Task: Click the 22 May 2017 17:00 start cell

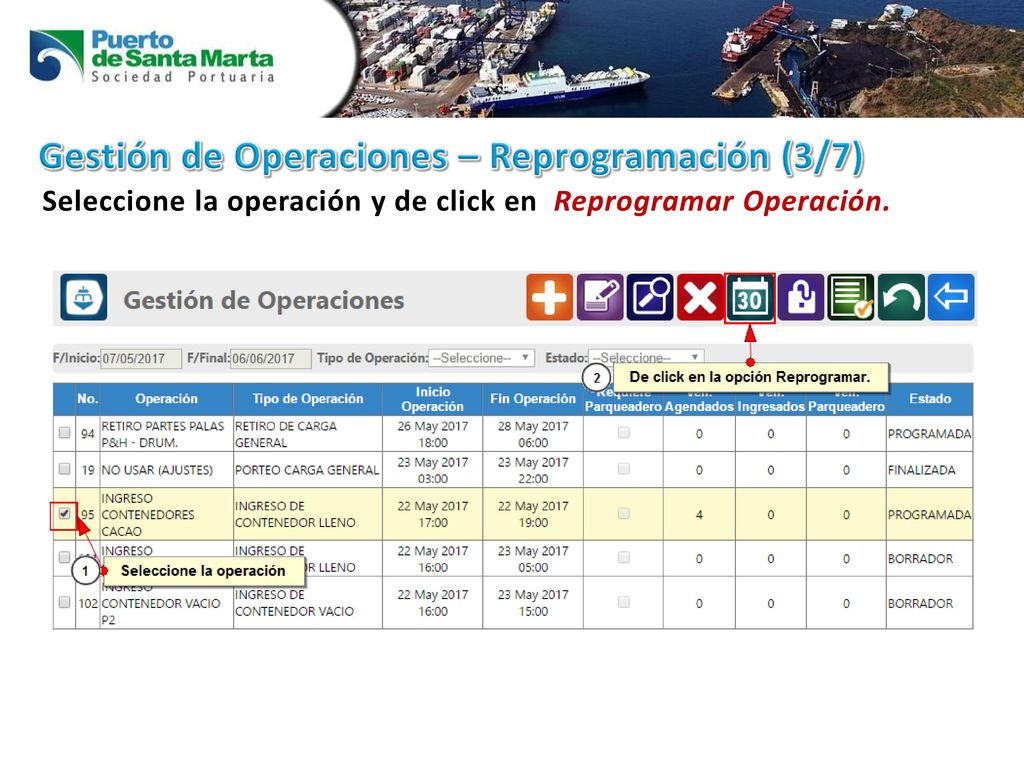Action: (432, 514)
